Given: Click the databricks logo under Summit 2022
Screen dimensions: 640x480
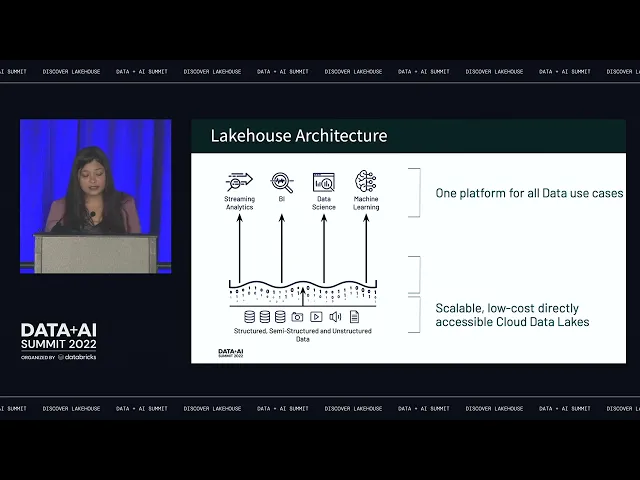Looking at the screenshot, I should click(77, 357).
